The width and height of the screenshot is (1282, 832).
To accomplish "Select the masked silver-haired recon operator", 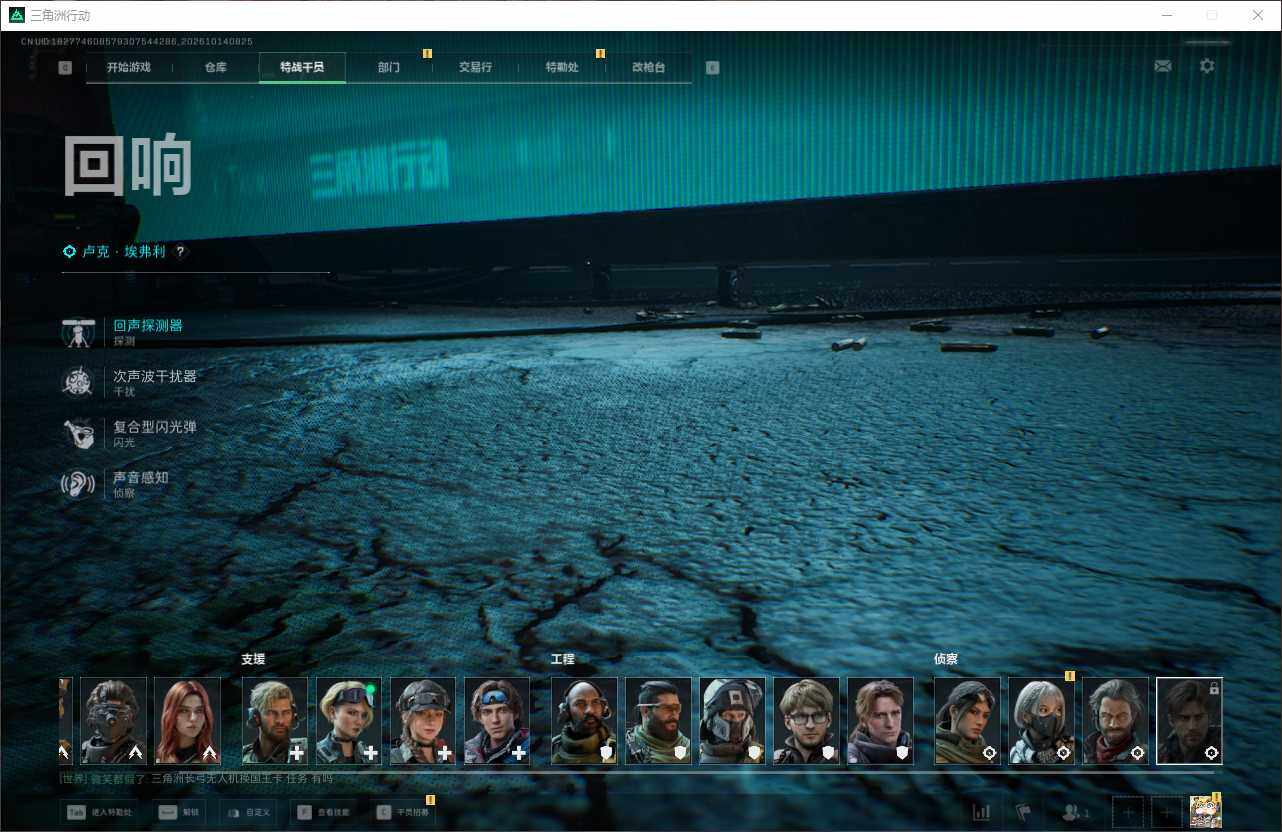I will pyautogui.click(x=1041, y=721).
